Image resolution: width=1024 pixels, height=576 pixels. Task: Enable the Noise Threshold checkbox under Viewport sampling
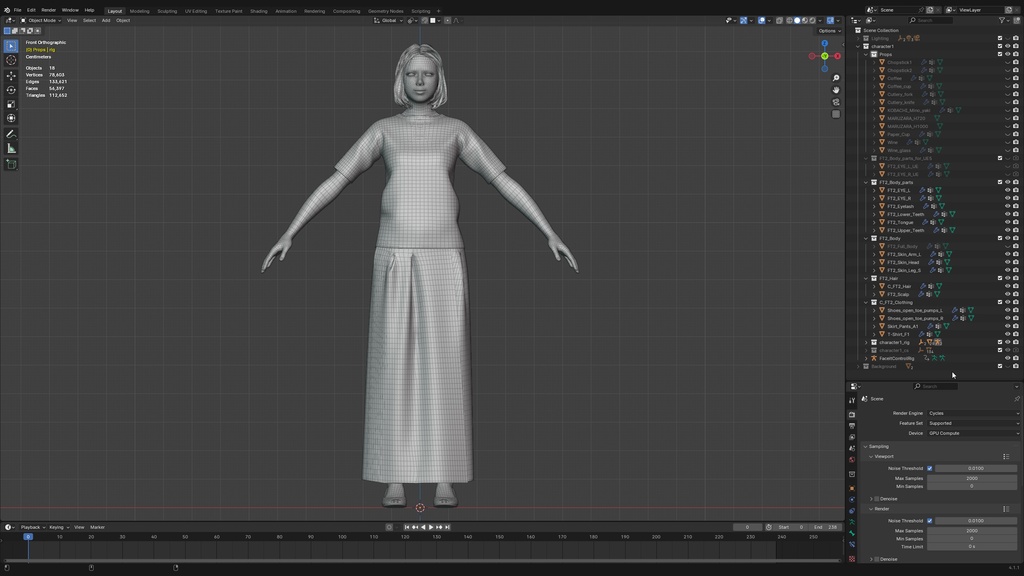pos(929,468)
